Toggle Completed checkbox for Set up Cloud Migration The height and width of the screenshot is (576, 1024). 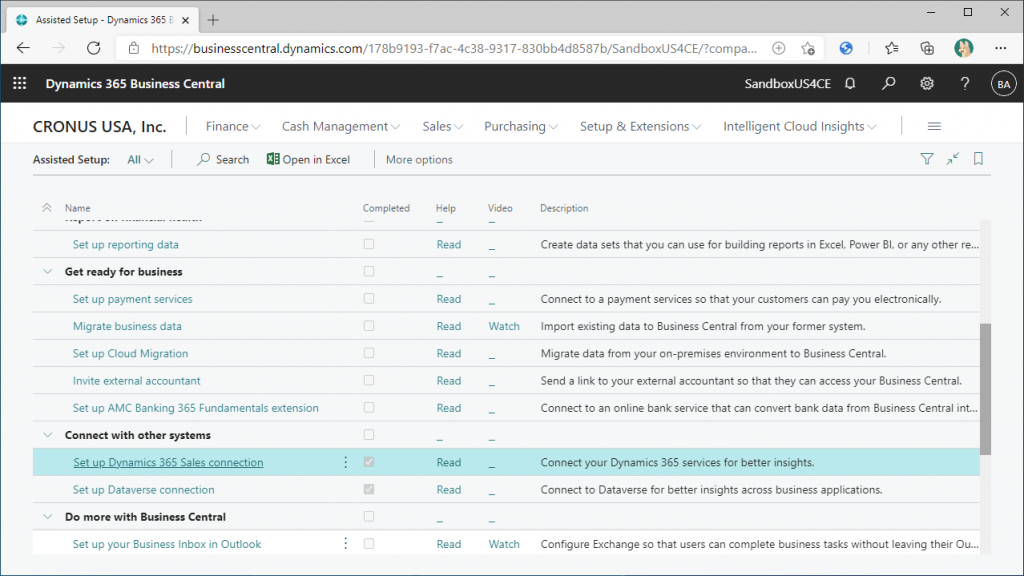[x=369, y=353]
